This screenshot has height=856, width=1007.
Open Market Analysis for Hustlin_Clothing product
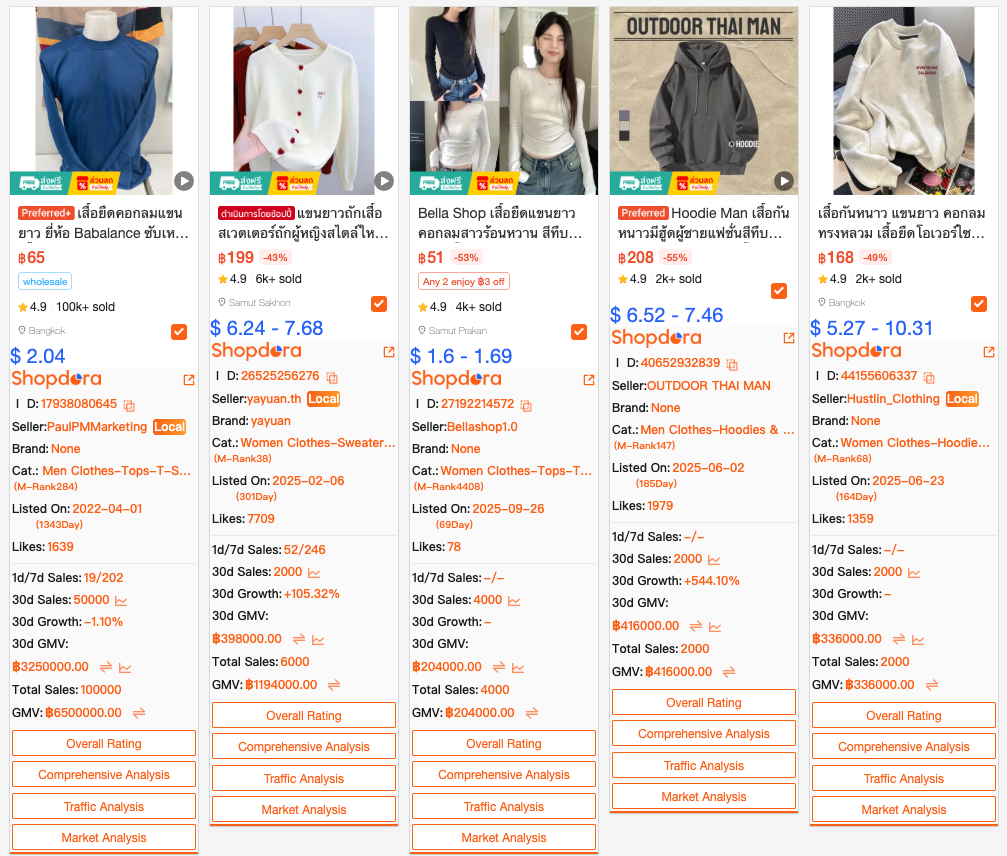904,810
